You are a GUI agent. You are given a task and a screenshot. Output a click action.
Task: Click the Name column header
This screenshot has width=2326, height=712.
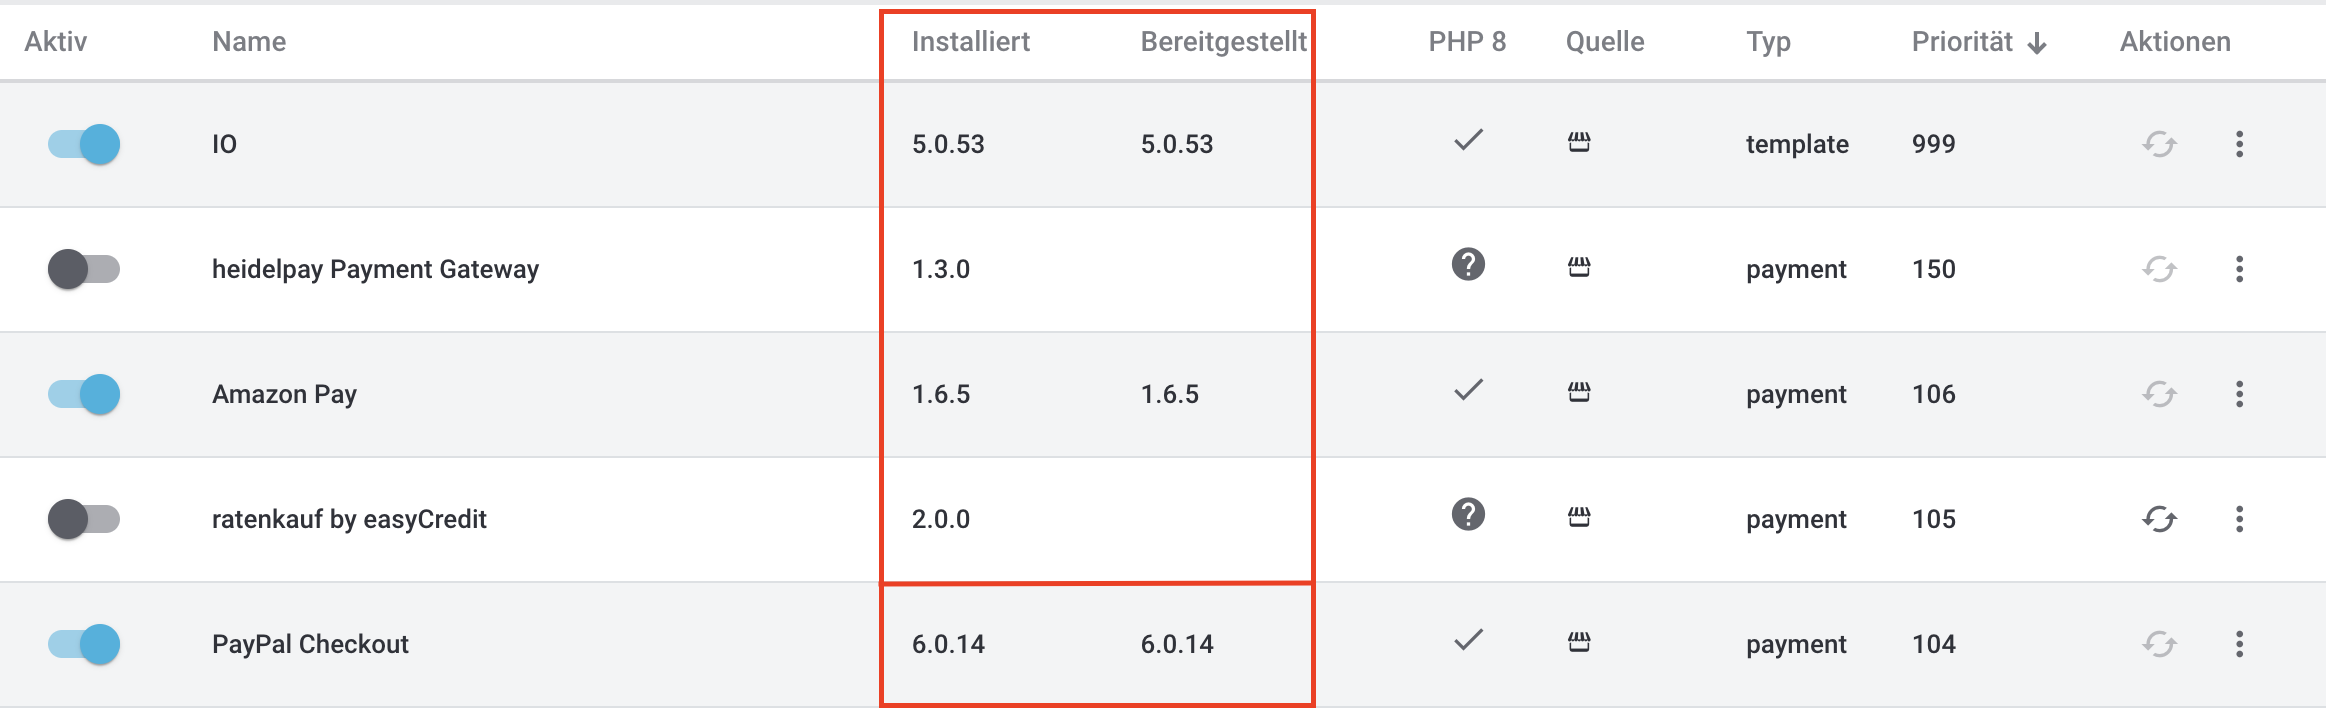[249, 42]
